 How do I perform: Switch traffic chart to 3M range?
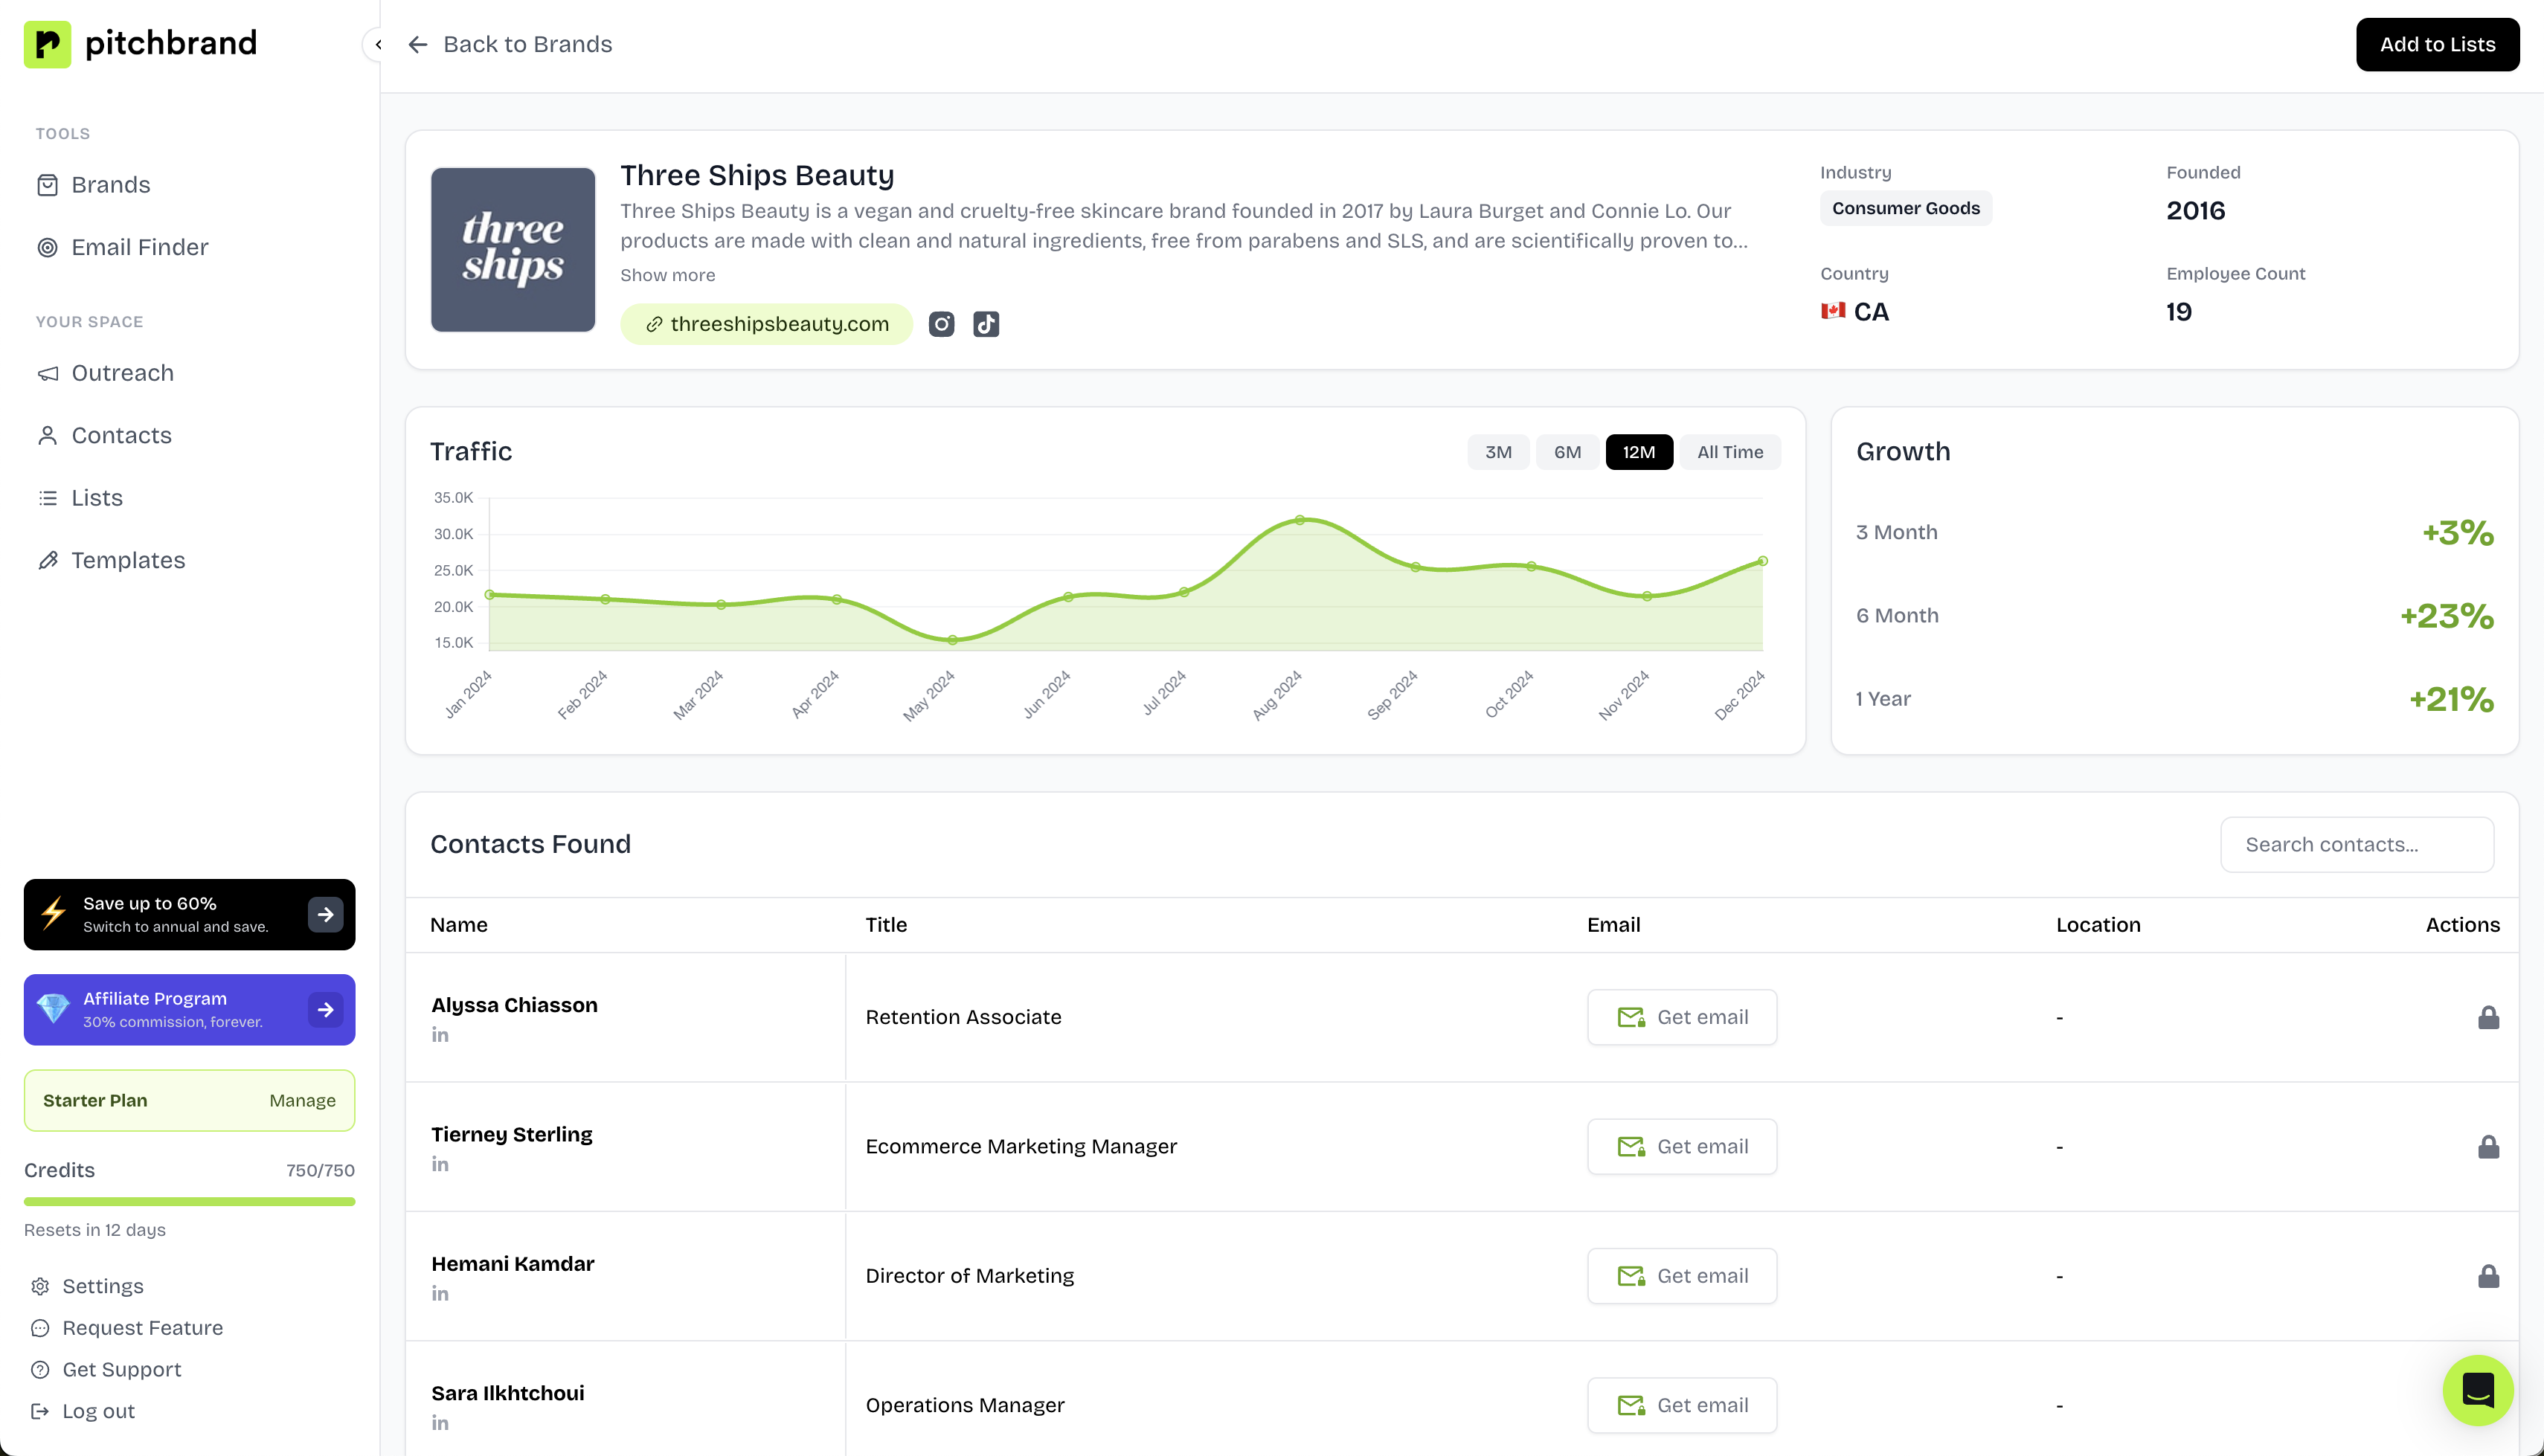(1497, 452)
